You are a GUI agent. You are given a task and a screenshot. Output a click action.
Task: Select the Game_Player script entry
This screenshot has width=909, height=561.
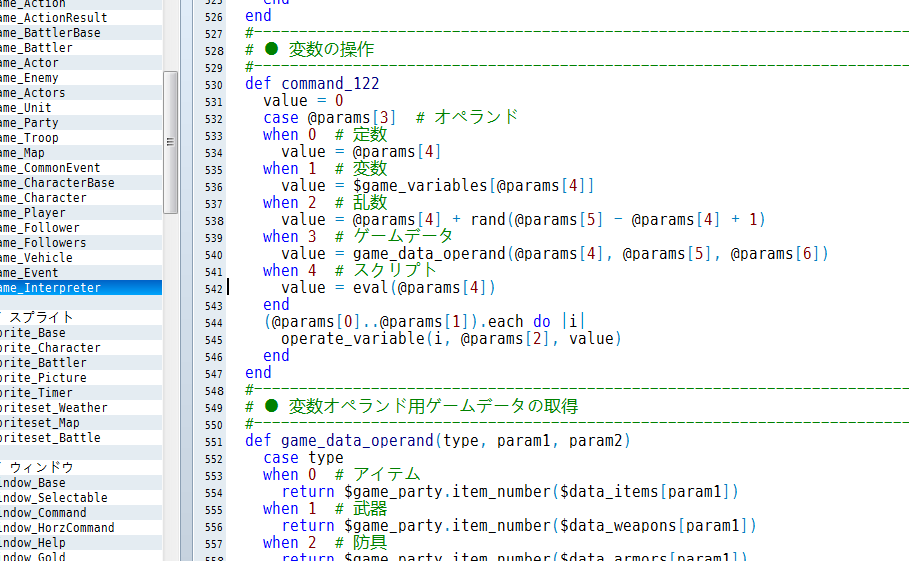tap(81, 213)
